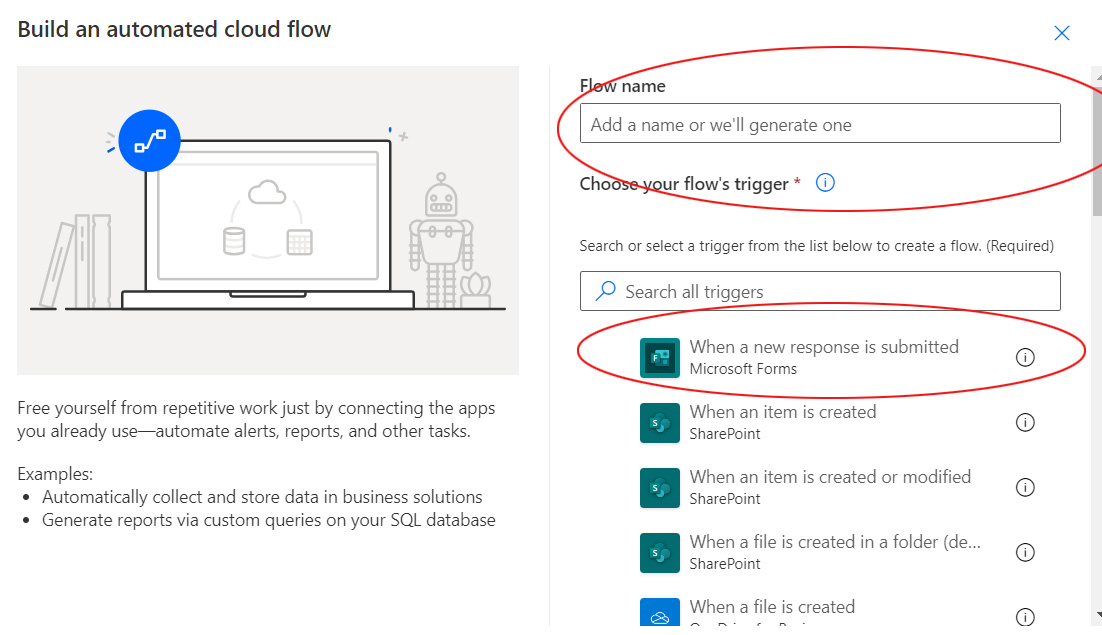This screenshot has height=635, width=1102.
Task: Close the 'Build an automated cloud flow' dialog
Action: coord(1062,33)
